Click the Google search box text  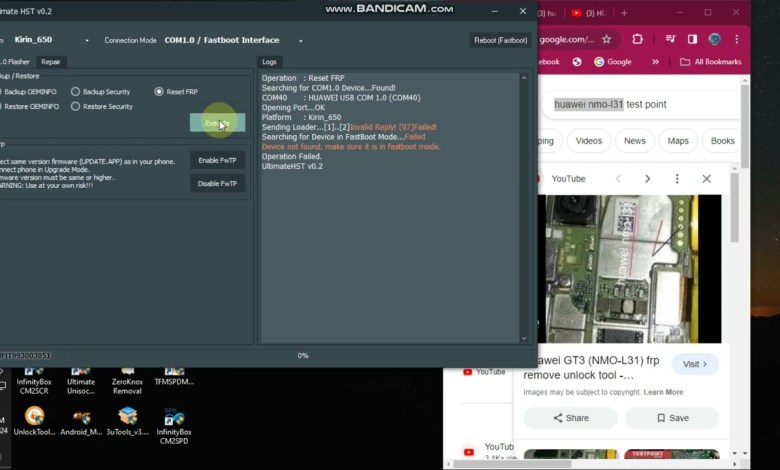[610, 104]
